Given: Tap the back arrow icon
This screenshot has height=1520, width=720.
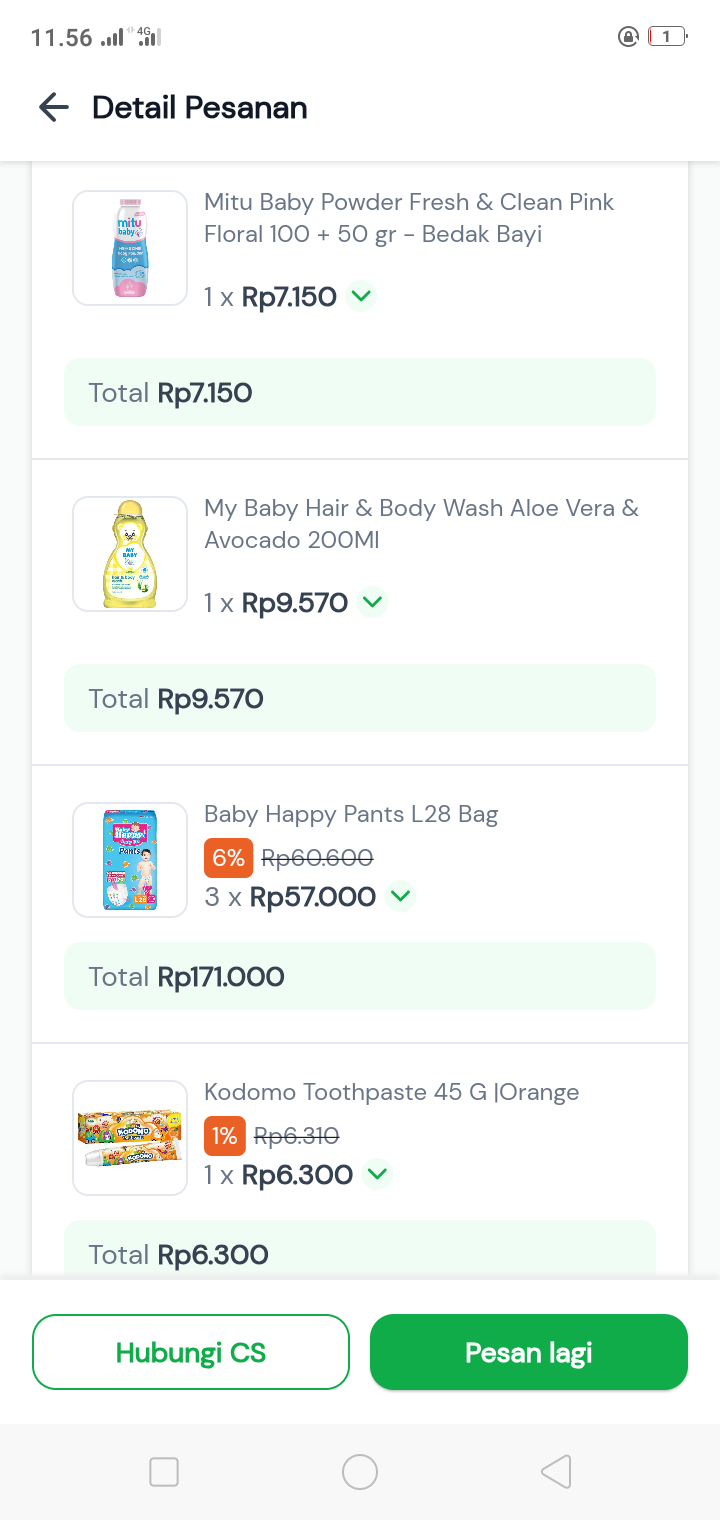Looking at the screenshot, I should point(53,107).
